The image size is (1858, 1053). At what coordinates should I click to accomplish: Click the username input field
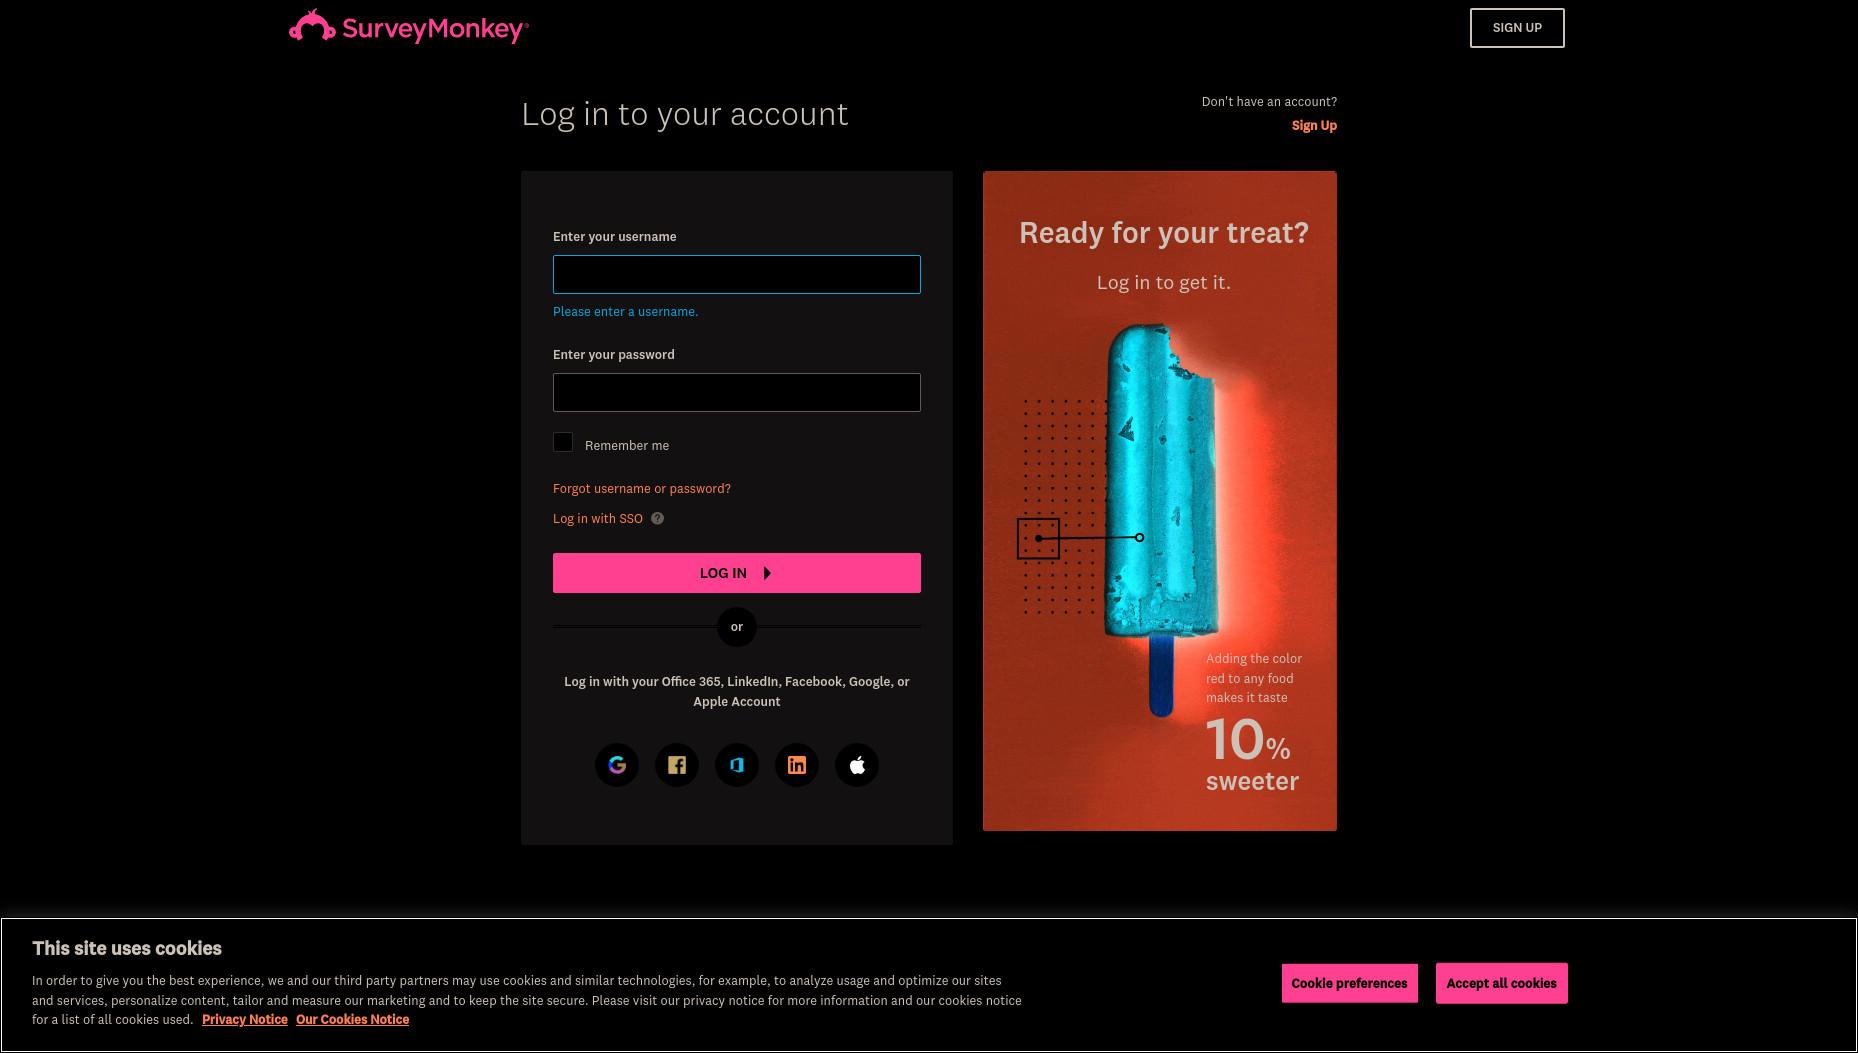737,274
